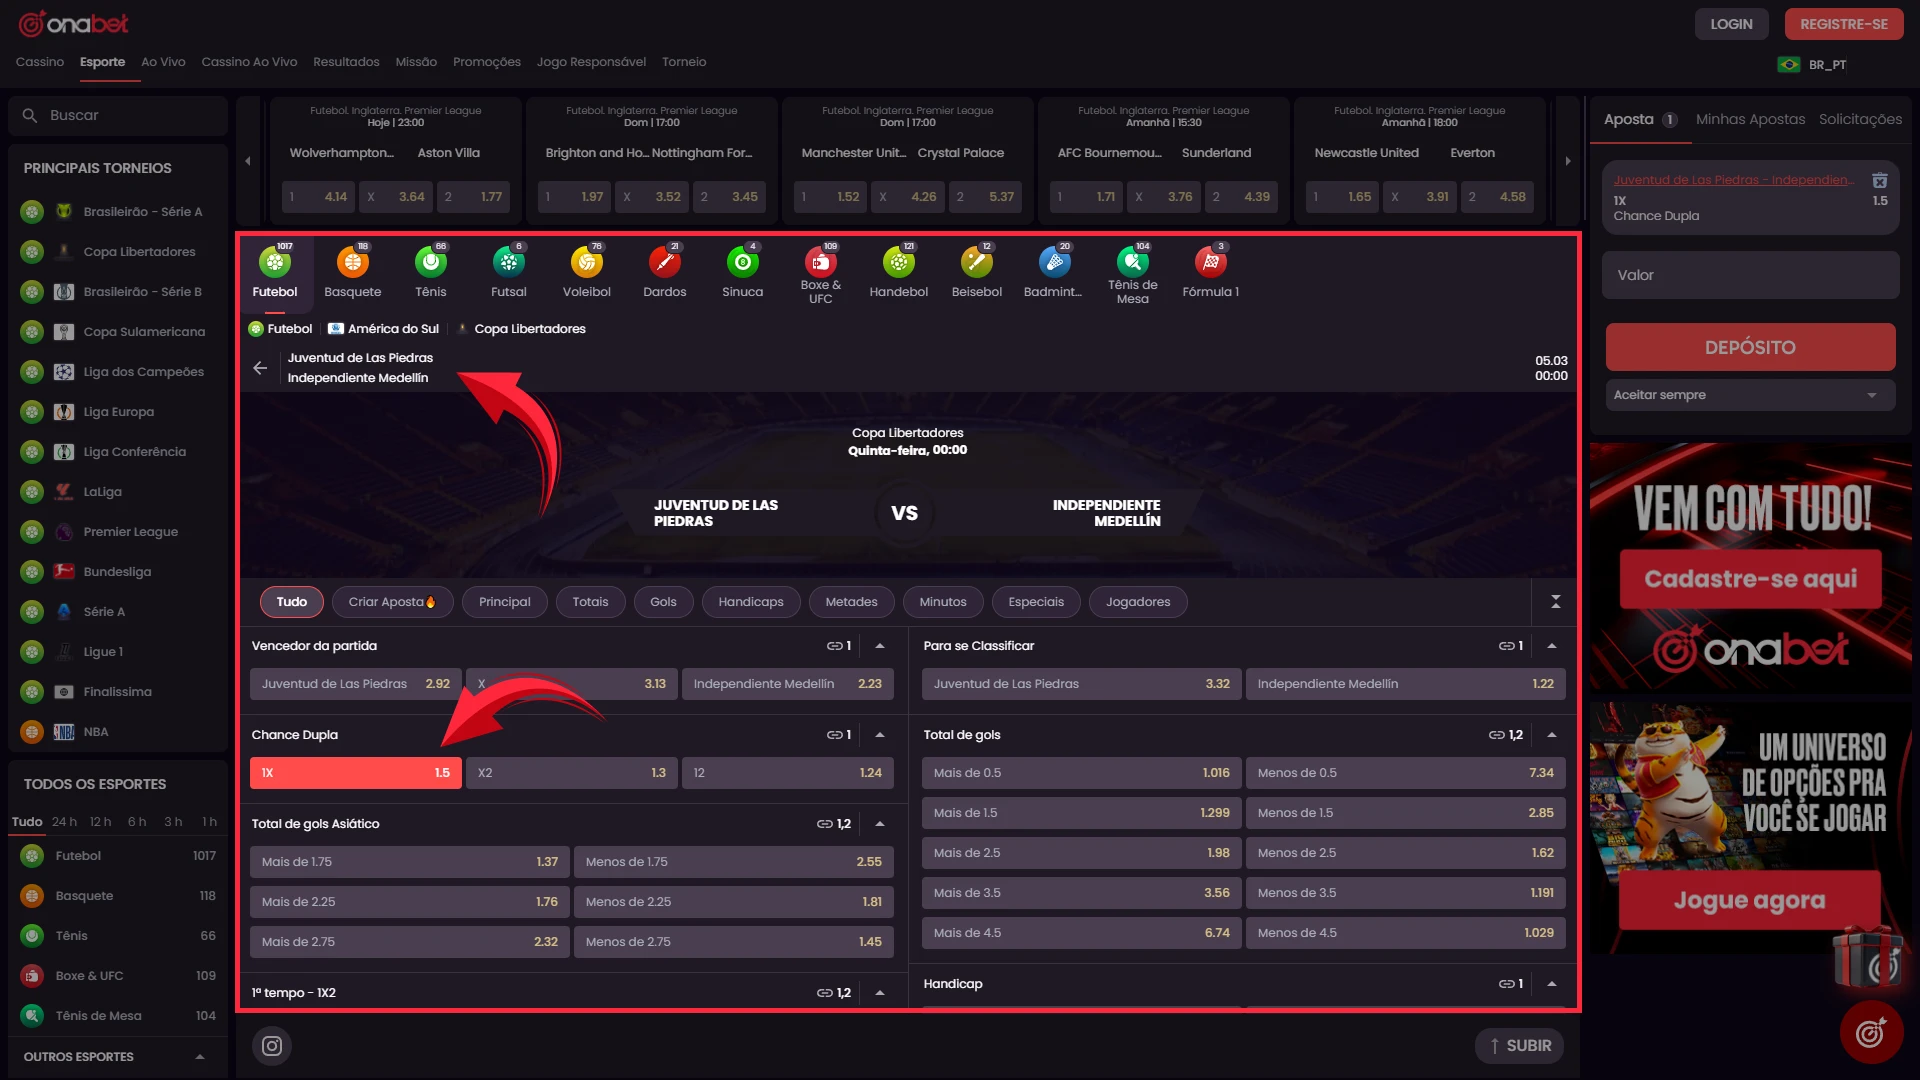Open the Minhas Apostas tab
1920x1080 pixels.
[1750, 119]
